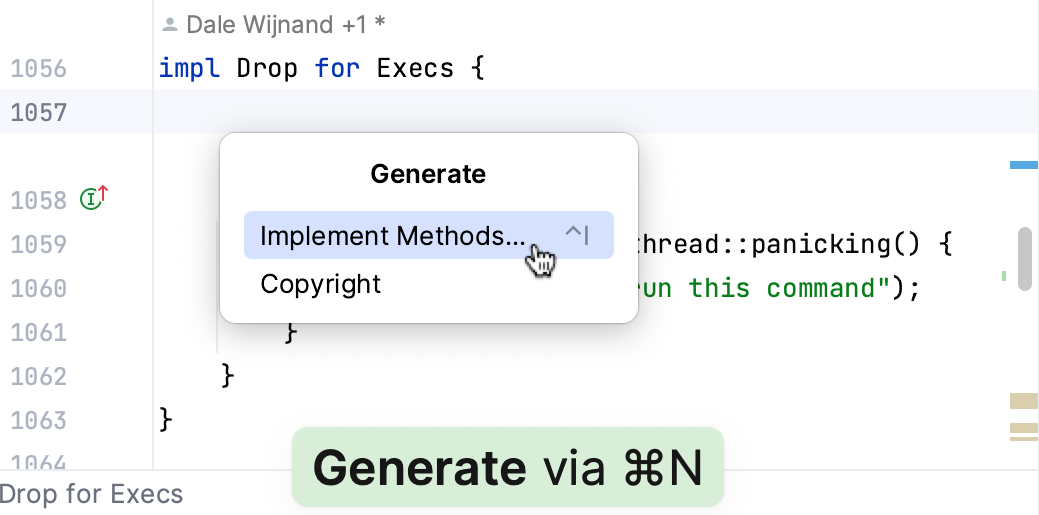Click line number 1056 in the gutter
The image size is (1039, 515).
(x=38, y=69)
